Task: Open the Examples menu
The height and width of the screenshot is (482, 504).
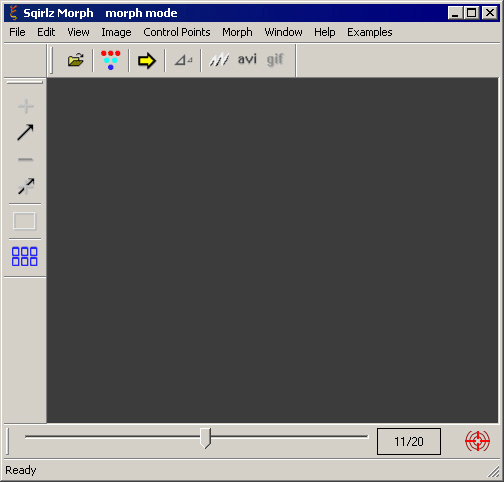Action: point(370,32)
